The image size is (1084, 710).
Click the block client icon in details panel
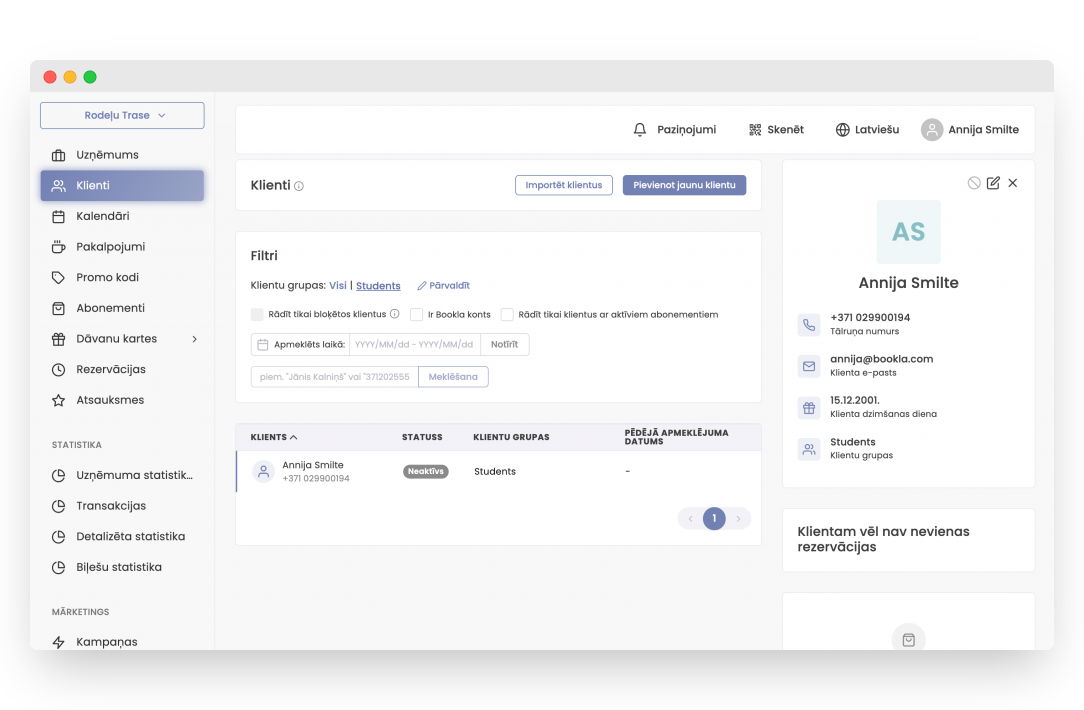[x=974, y=183]
